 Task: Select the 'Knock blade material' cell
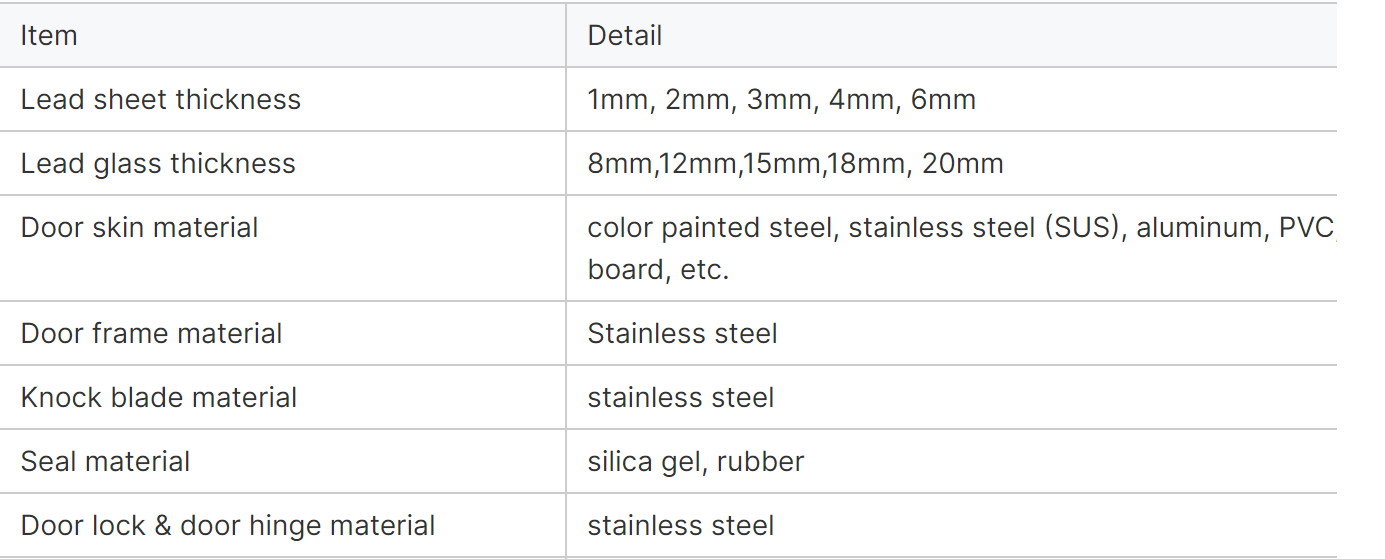[159, 398]
